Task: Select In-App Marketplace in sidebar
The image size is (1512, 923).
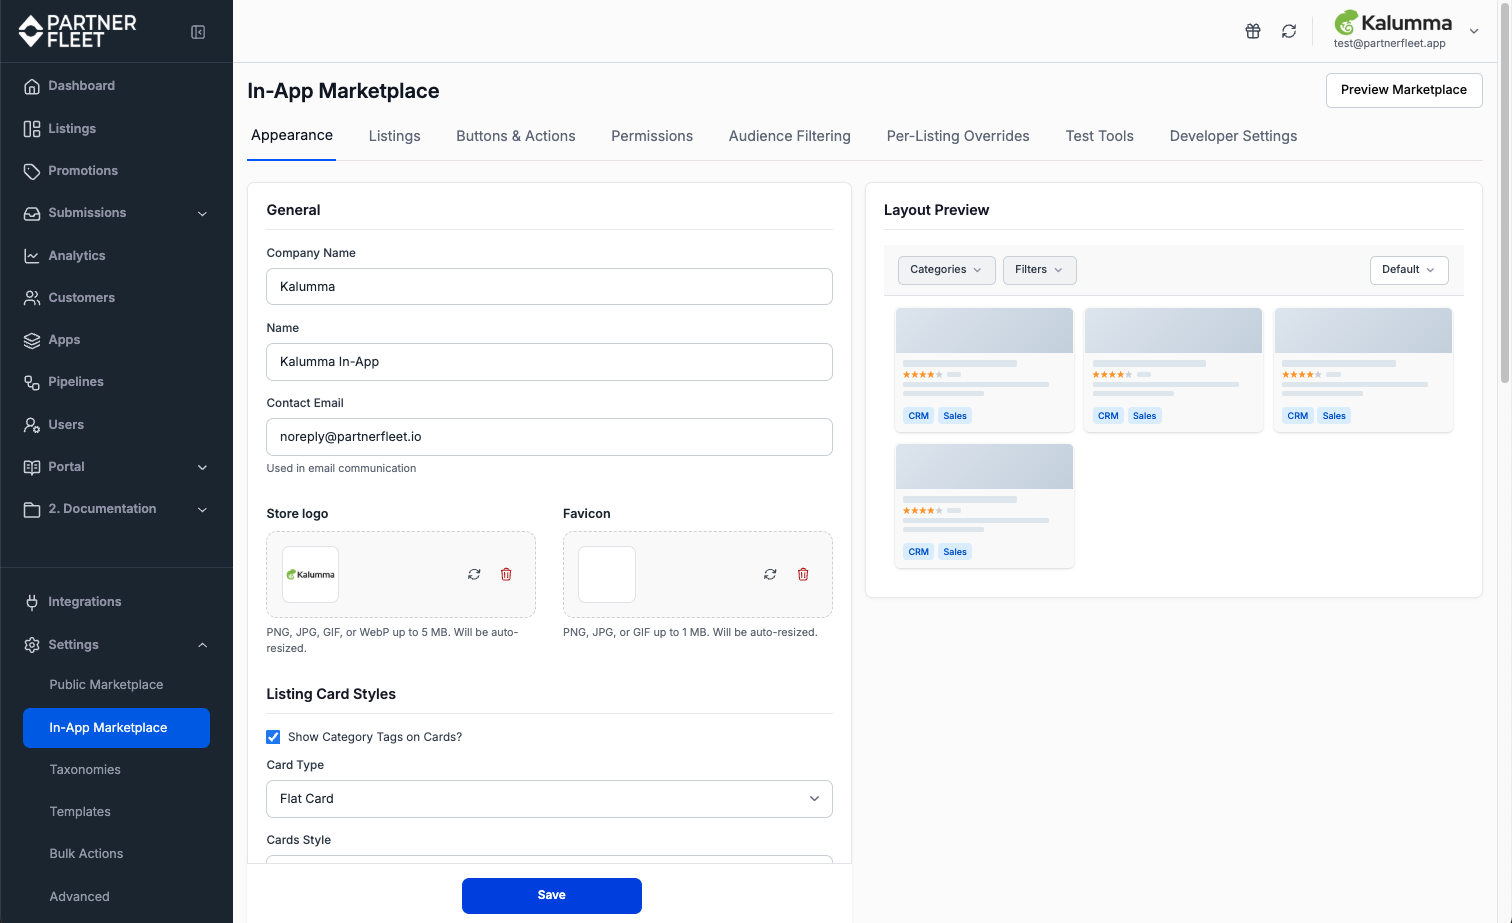Action: (116, 728)
